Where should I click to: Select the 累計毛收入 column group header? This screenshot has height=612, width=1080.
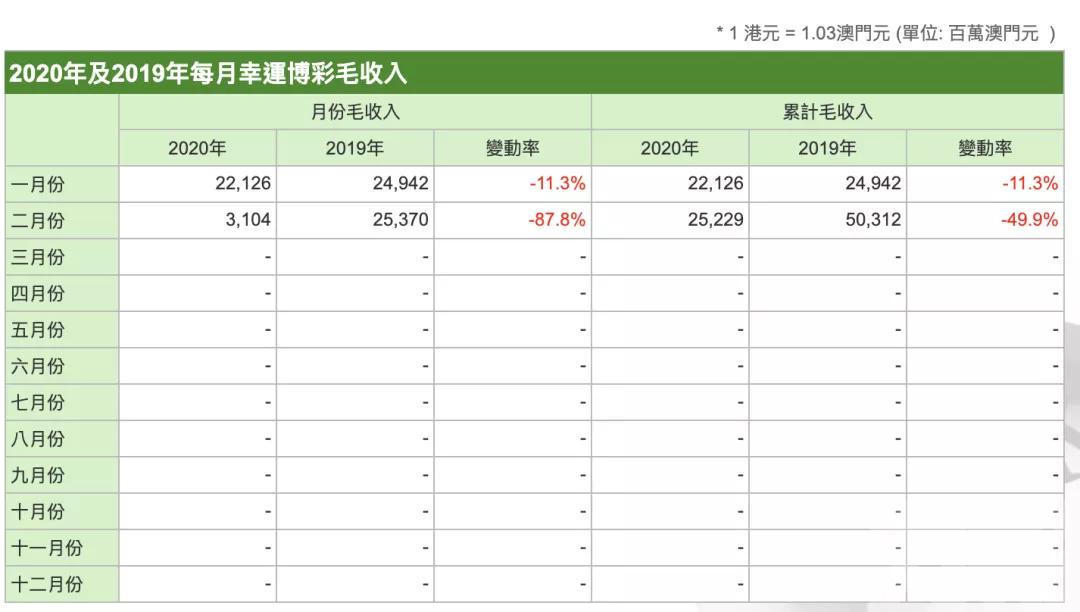(x=826, y=110)
